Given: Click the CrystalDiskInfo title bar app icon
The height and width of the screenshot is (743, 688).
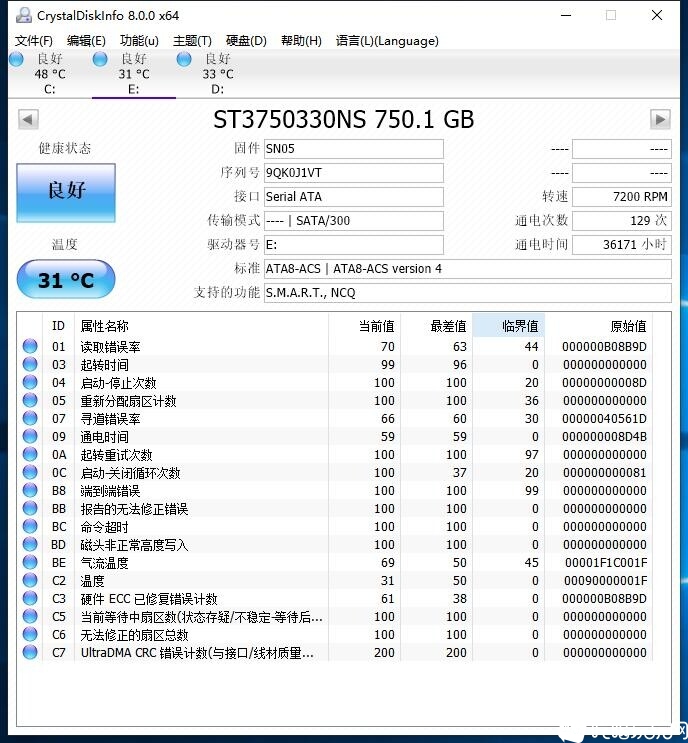Looking at the screenshot, I should 24,15.
